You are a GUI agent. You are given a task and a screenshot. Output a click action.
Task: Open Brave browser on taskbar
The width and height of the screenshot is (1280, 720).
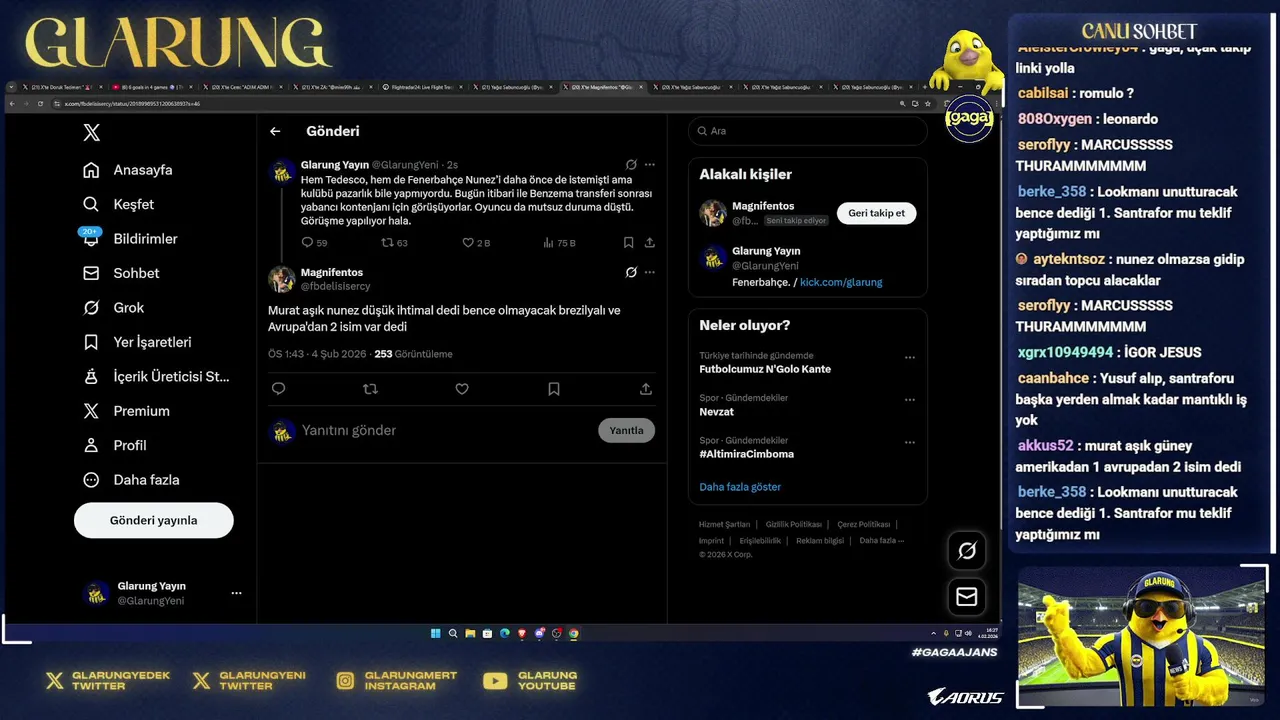pos(522,633)
